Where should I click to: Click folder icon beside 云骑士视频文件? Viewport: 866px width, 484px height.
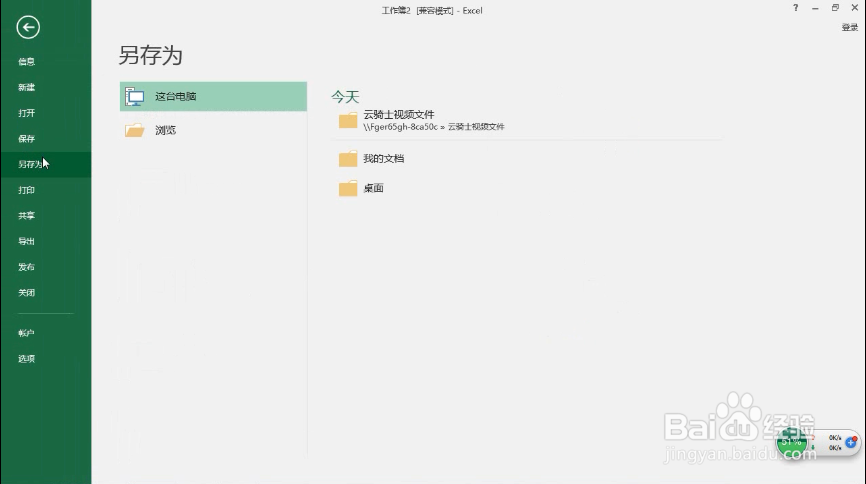[348, 120]
